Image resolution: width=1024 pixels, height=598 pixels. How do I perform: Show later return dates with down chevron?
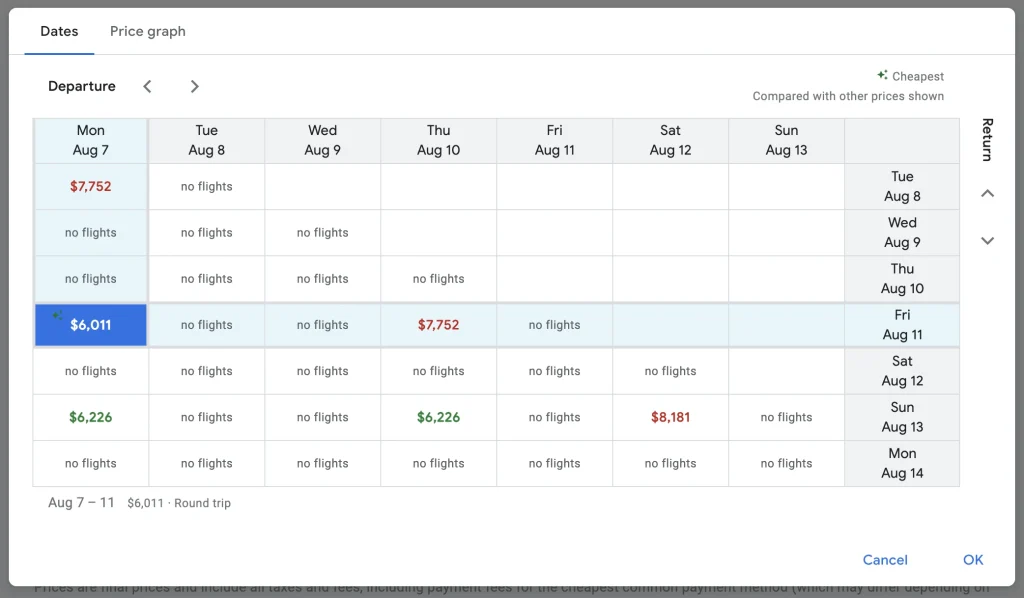pos(987,240)
